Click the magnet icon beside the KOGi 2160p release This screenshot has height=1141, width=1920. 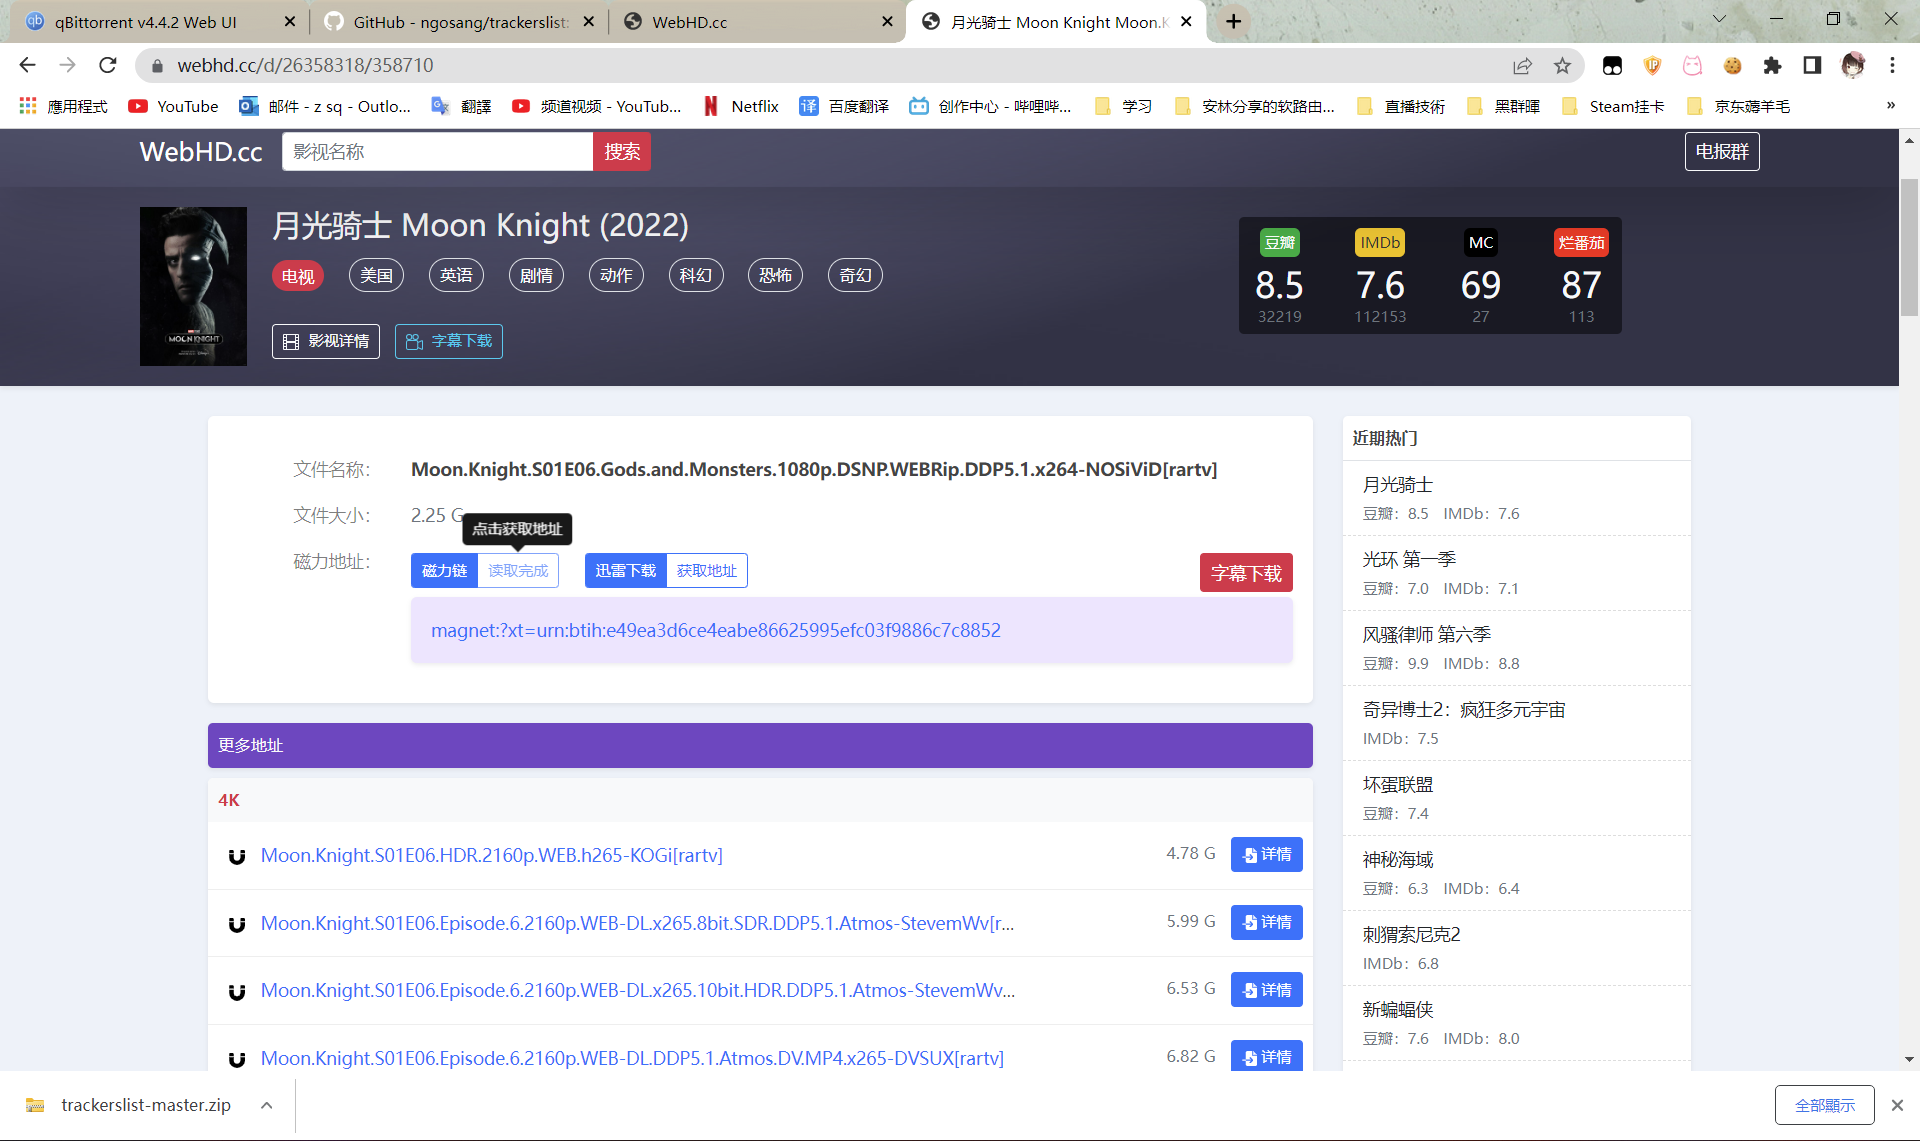pos(237,856)
